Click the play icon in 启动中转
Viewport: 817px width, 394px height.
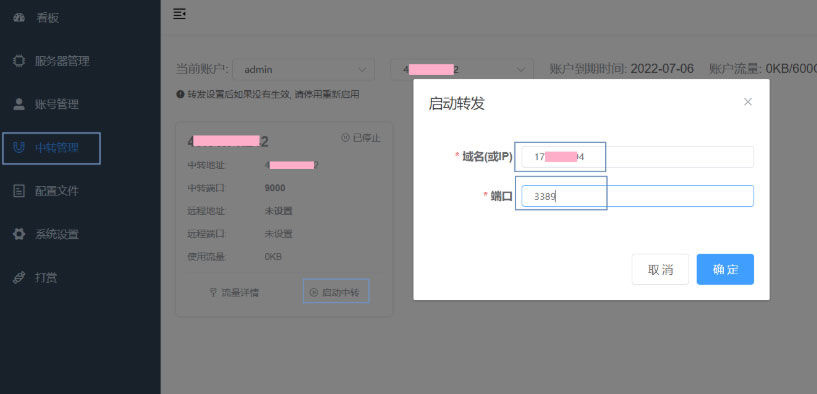pos(314,293)
